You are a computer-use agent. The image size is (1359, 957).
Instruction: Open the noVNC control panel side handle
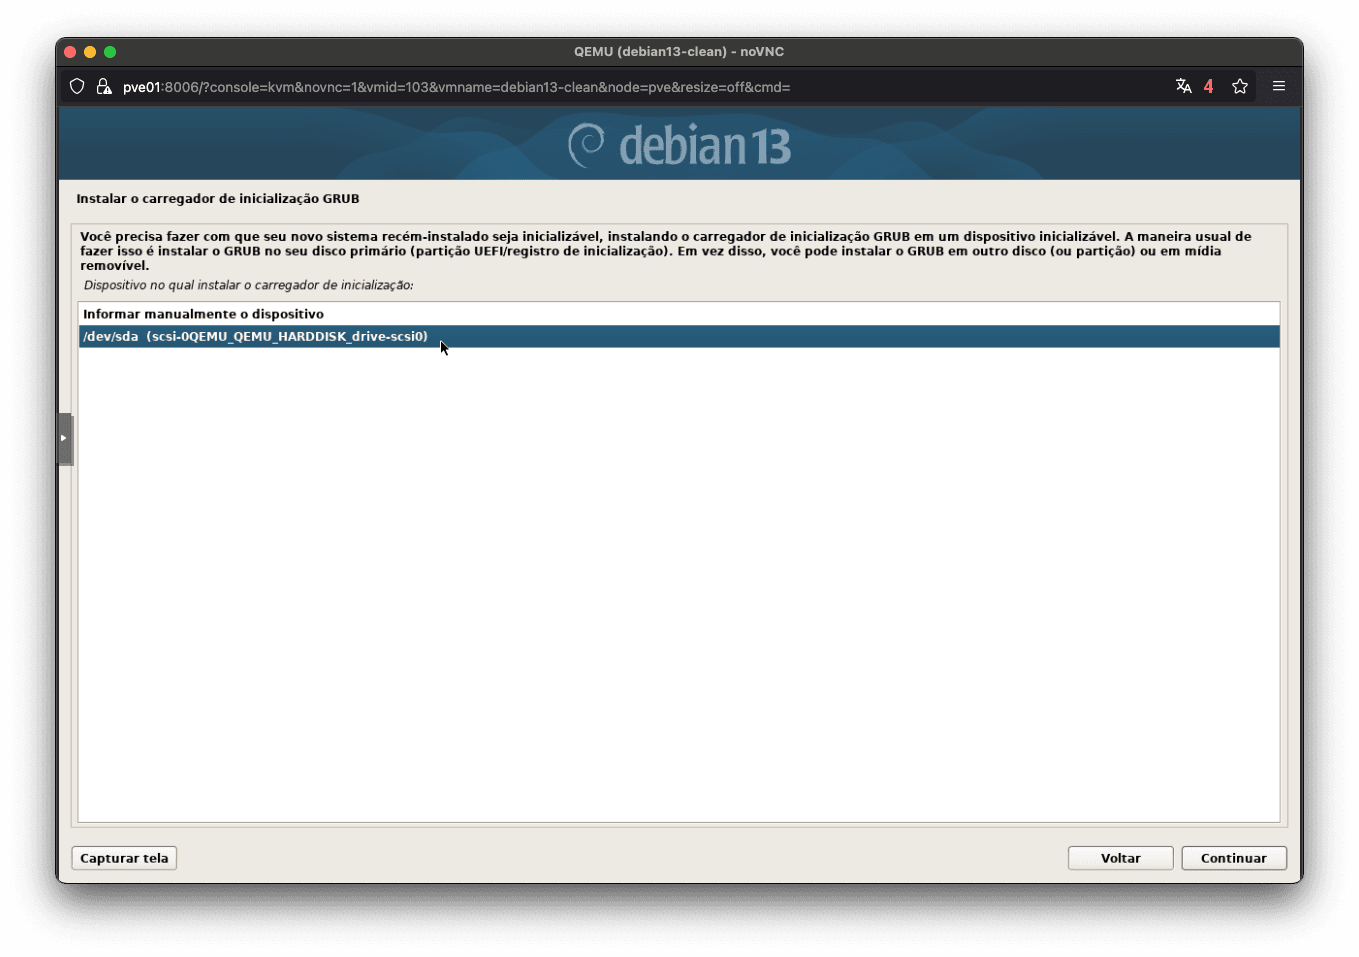pos(65,439)
